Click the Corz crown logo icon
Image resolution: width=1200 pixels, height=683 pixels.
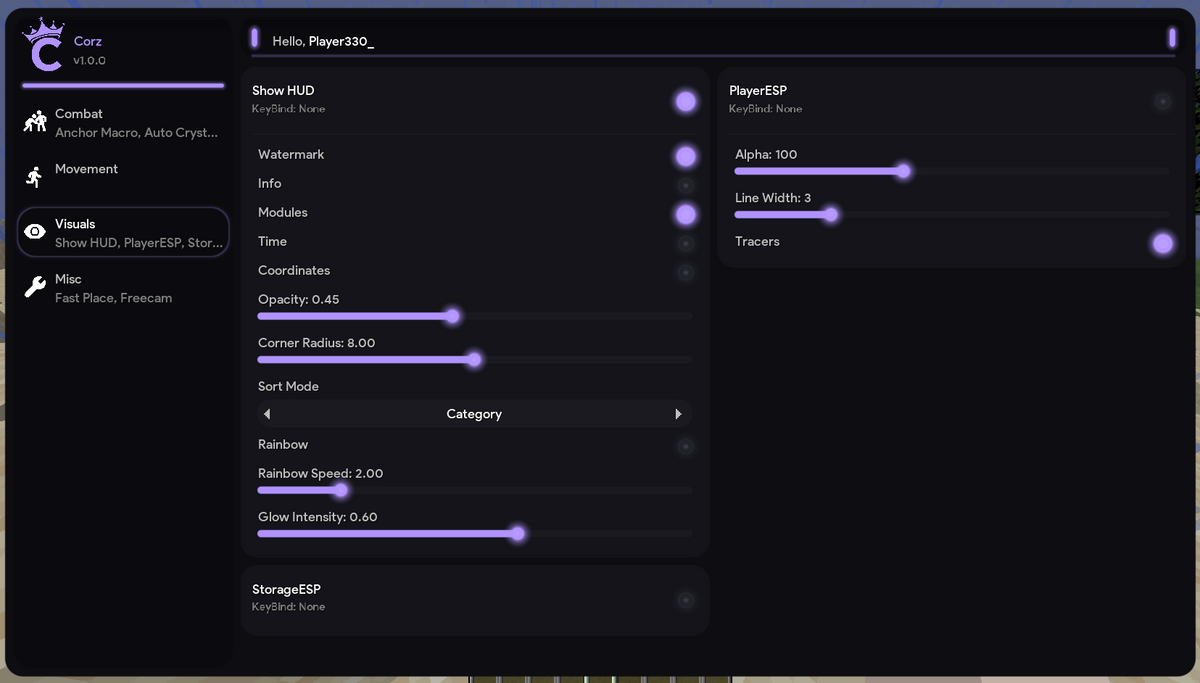point(44,47)
